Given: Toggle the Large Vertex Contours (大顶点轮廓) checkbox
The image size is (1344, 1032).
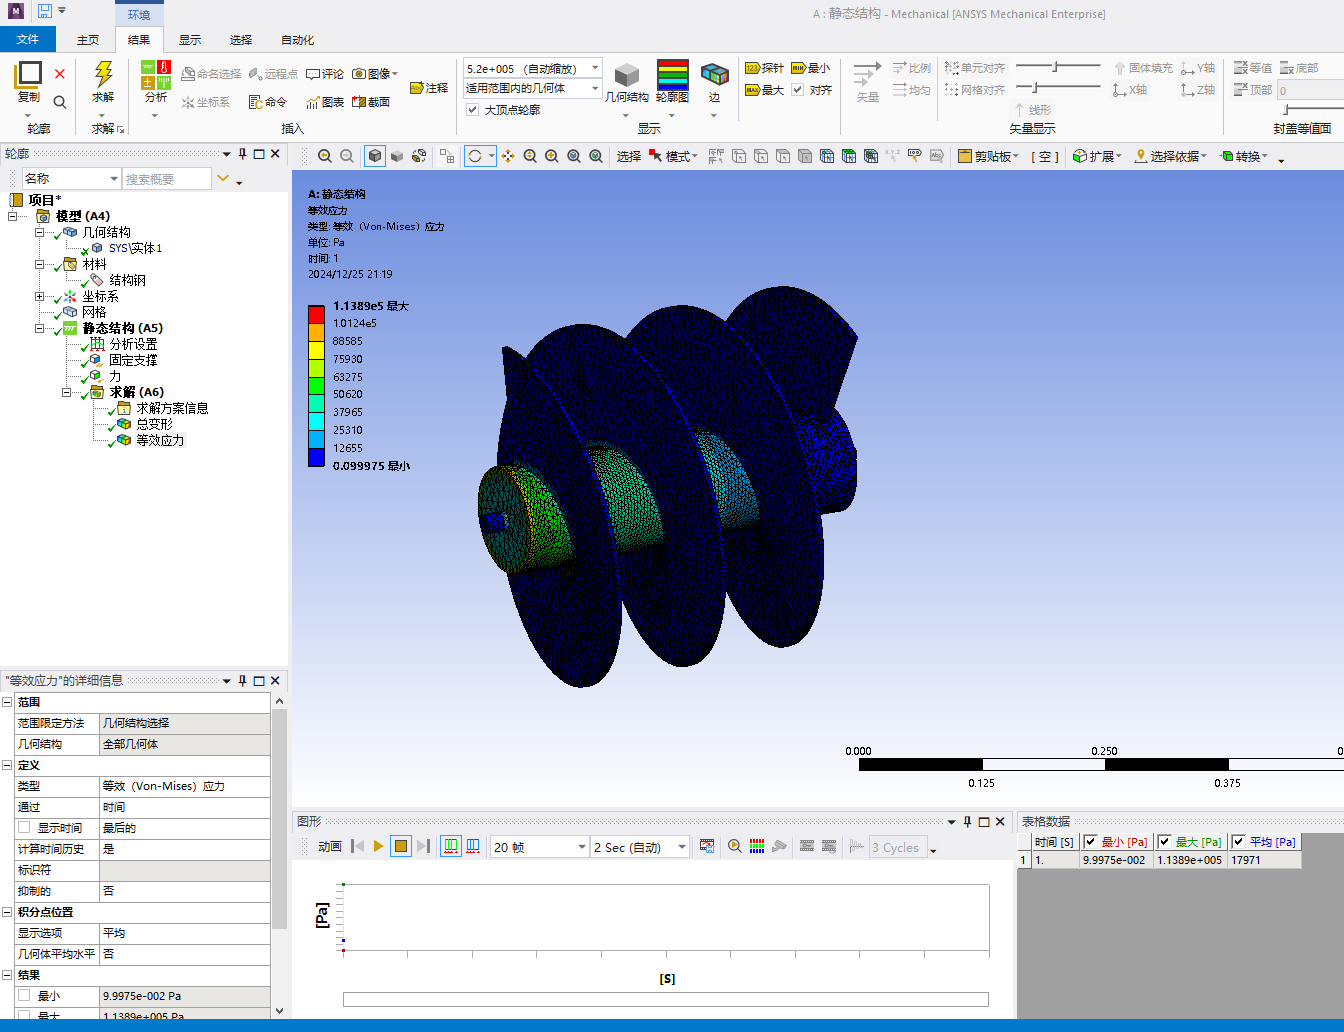Looking at the screenshot, I should tap(473, 110).
